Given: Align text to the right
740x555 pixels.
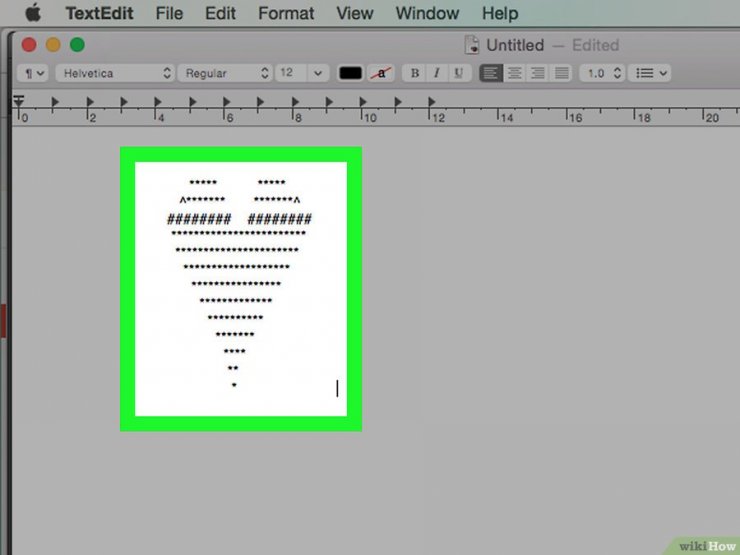Looking at the screenshot, I should pos(538,73).
